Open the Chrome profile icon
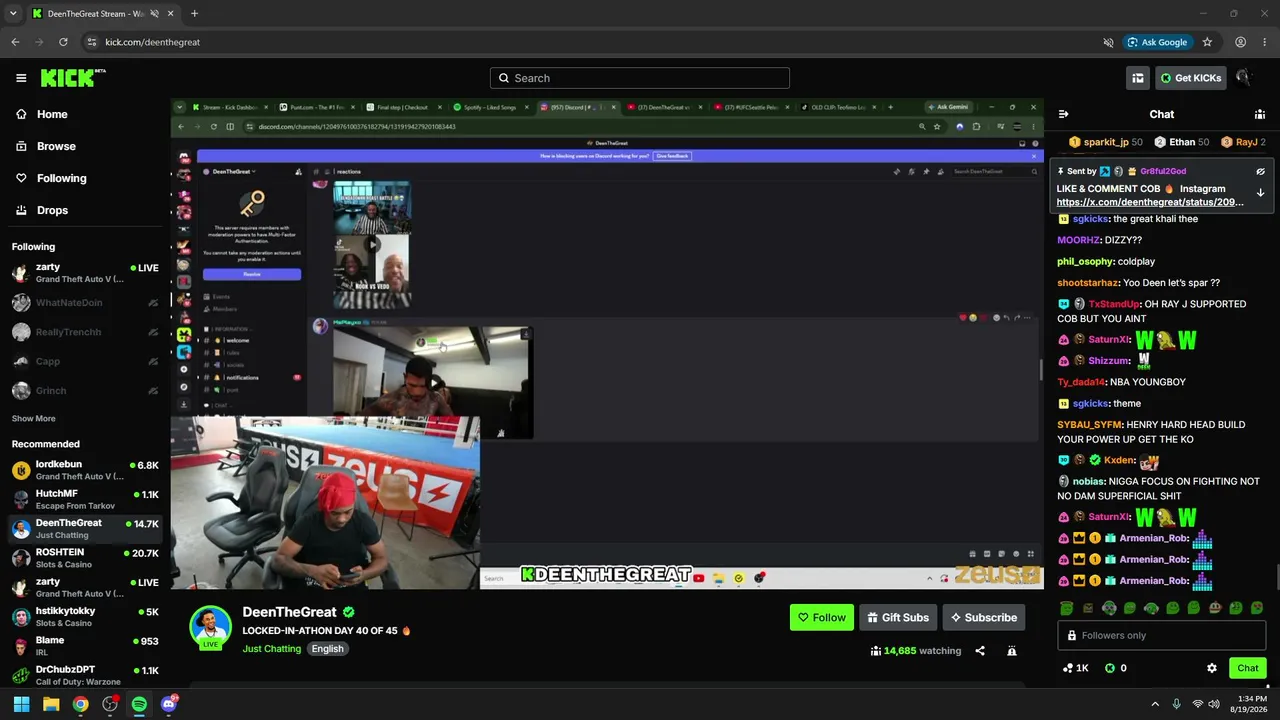Image resolution: width=1280 pixels, height=720 pixels. 1240,42
